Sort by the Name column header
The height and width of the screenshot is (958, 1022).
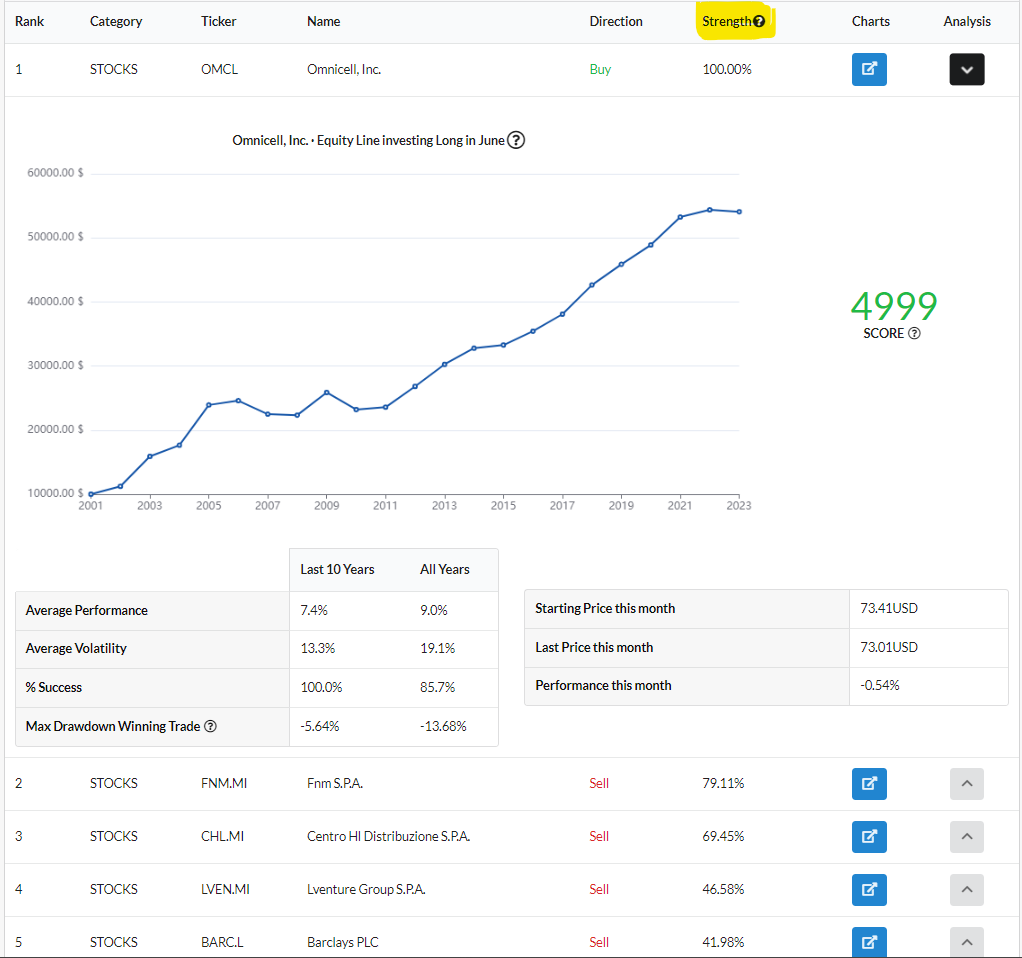click(x=323, y=22)
